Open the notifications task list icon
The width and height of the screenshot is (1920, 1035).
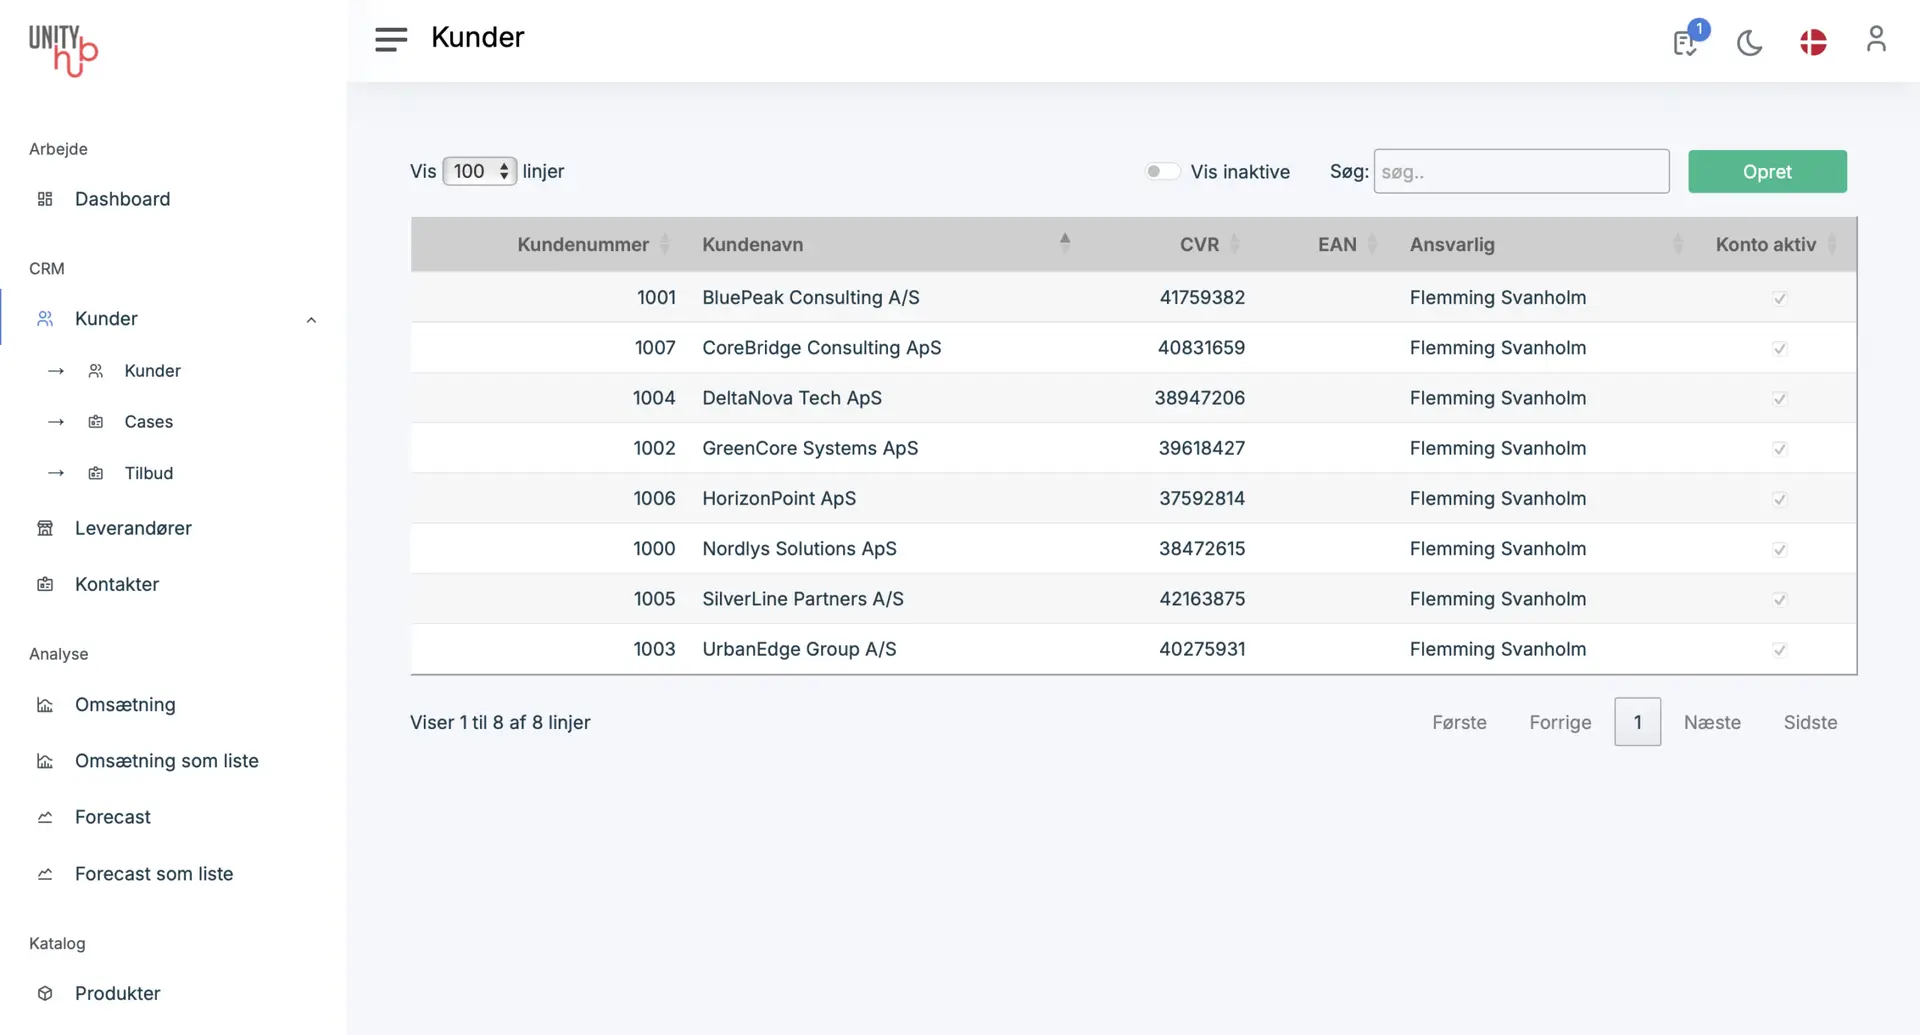[1685, 43]
